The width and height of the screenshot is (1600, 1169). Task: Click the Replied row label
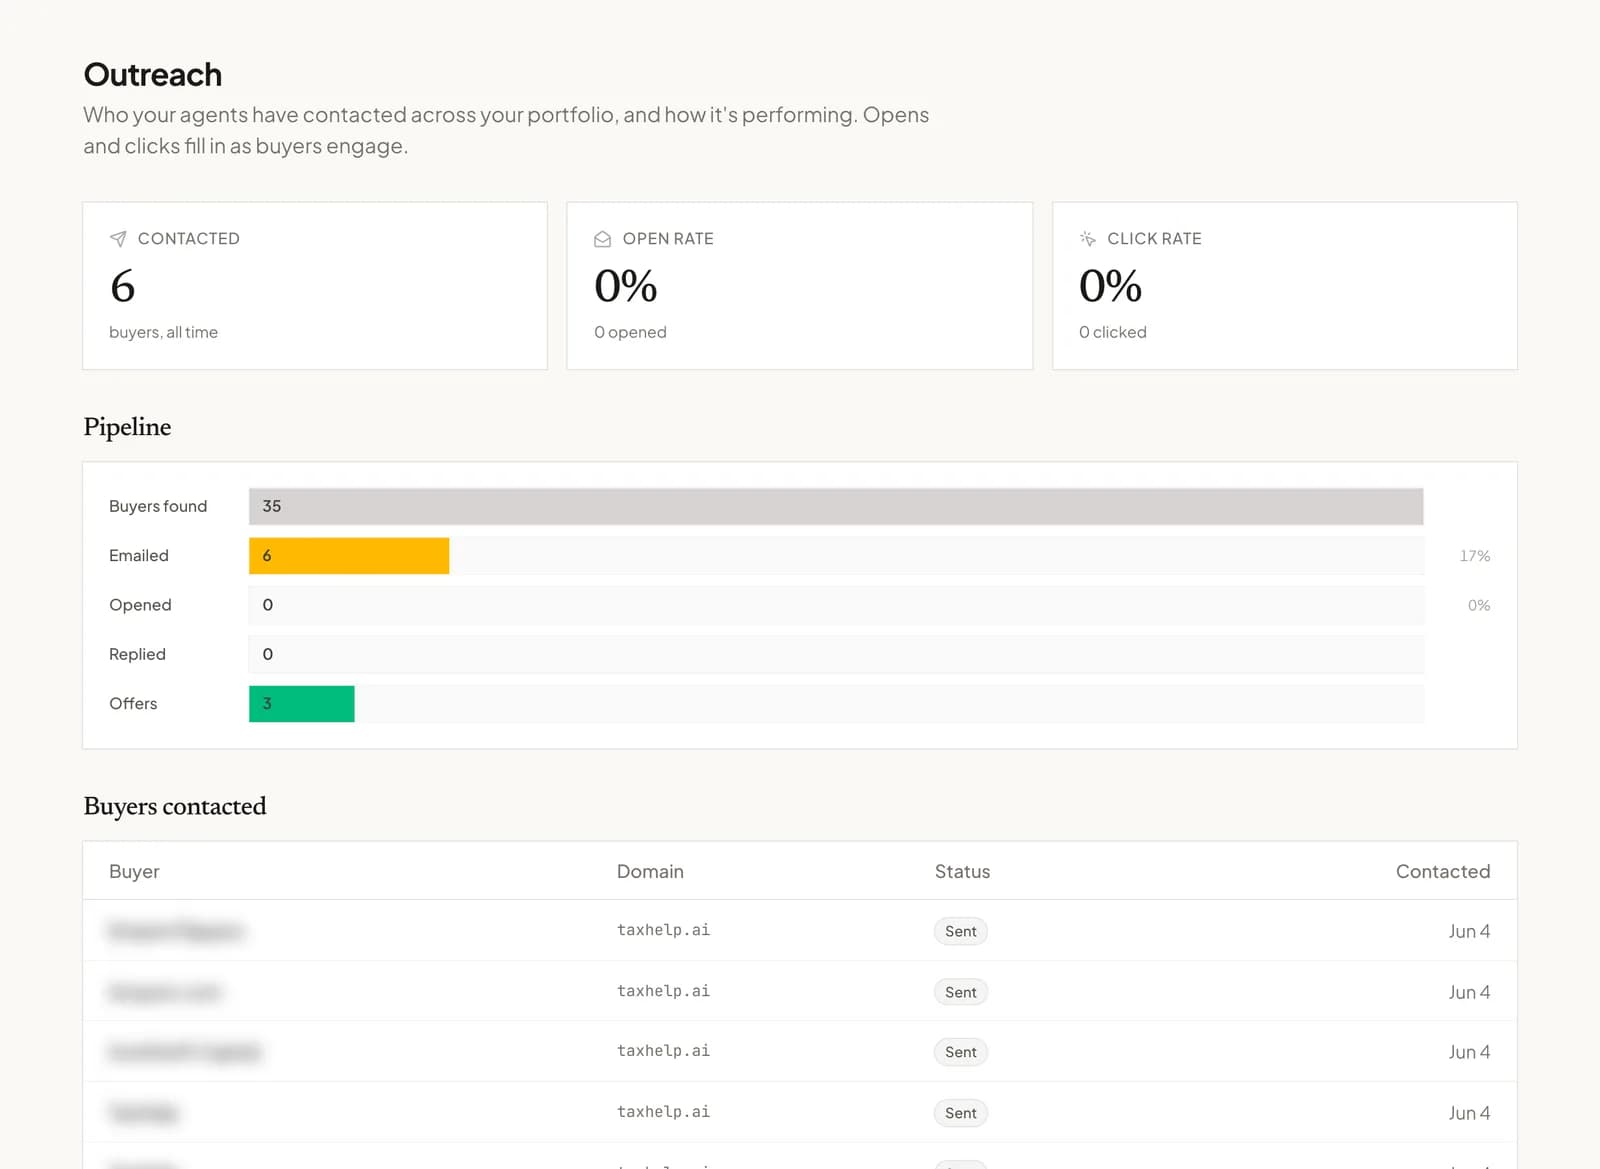137,654
